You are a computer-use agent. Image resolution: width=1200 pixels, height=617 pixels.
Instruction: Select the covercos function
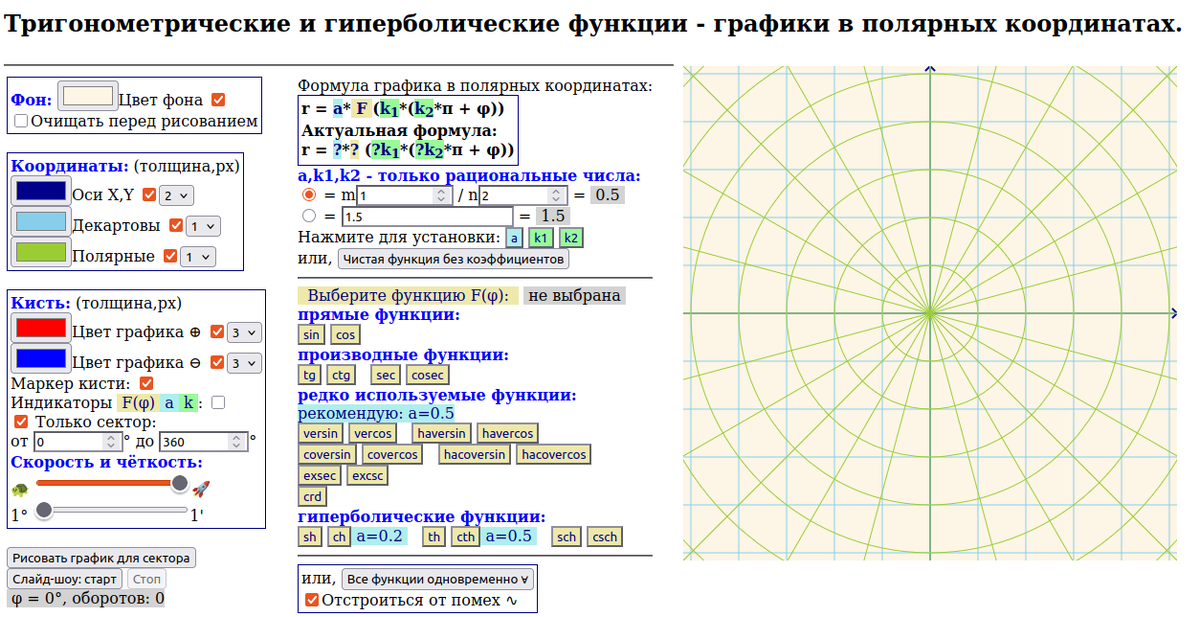392,454
